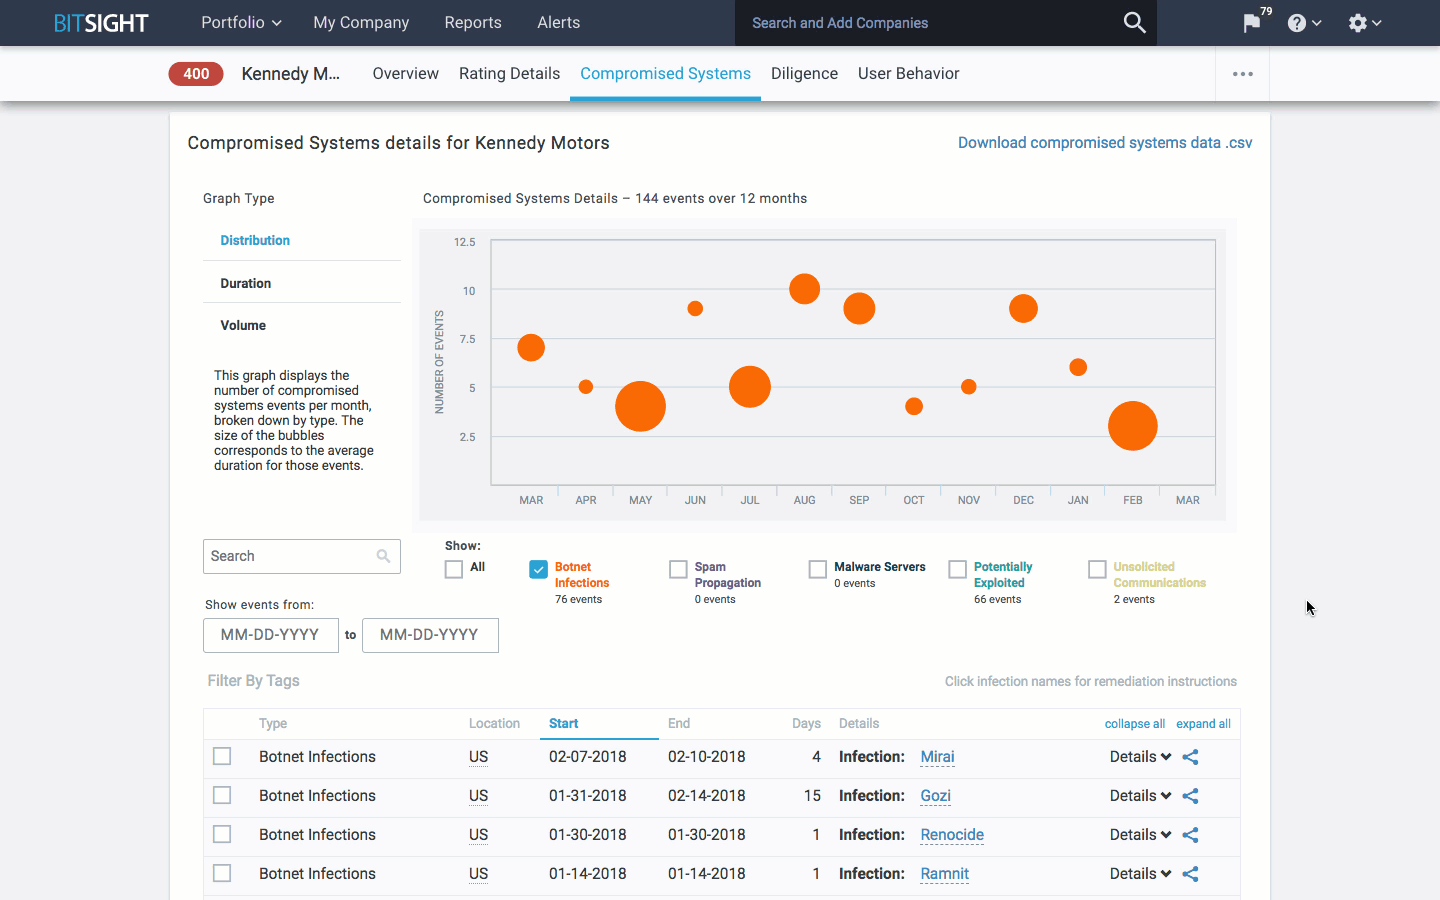The width and height of the screenshot is (1440, 900).
Task: Focus the Search and Add Companies field
Action: 928,23
